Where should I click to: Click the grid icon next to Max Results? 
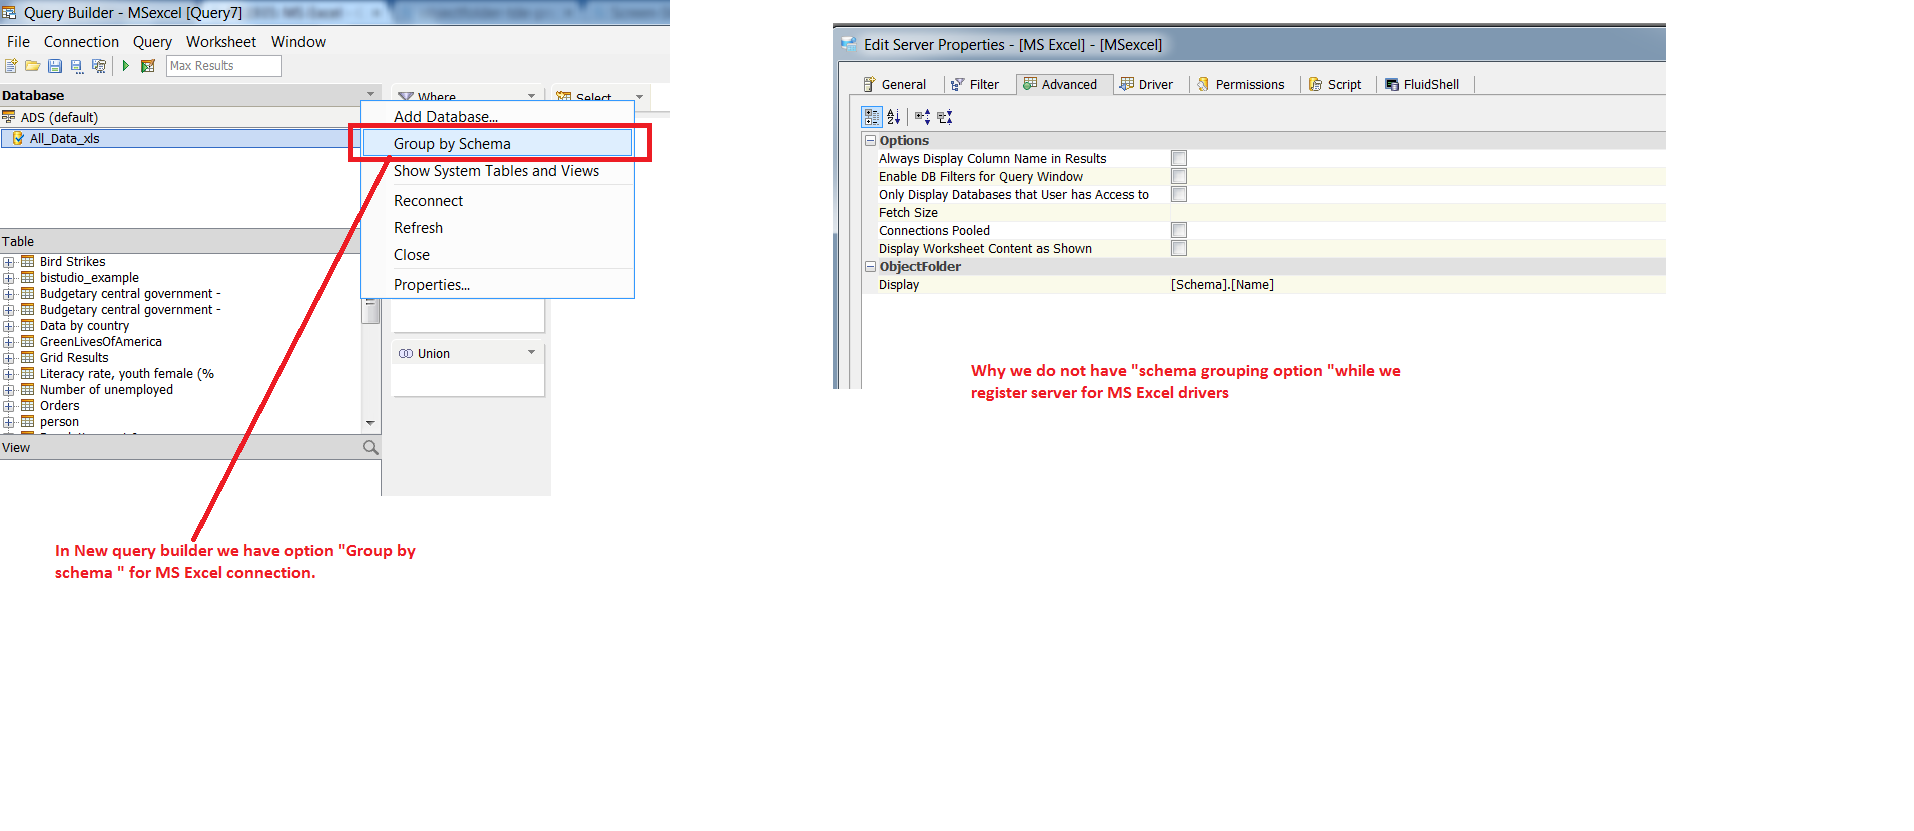click(148, 66)
